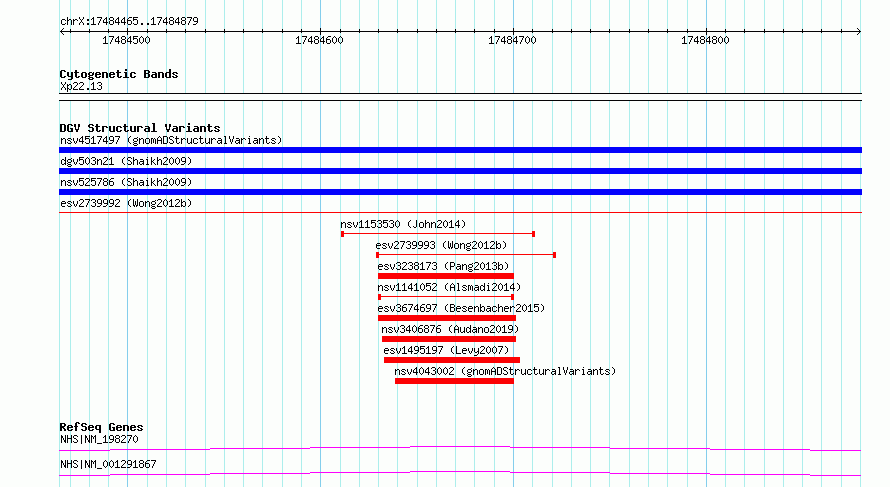Screen dimensions: 890x487
Task: Click the thick red bar under esv3674697
Action: coord(447,318)
